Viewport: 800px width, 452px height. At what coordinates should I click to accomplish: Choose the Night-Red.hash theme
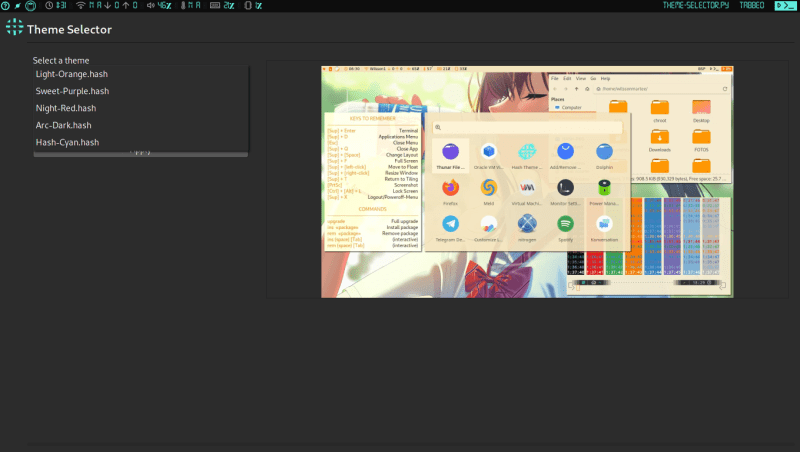coord(66,108)
